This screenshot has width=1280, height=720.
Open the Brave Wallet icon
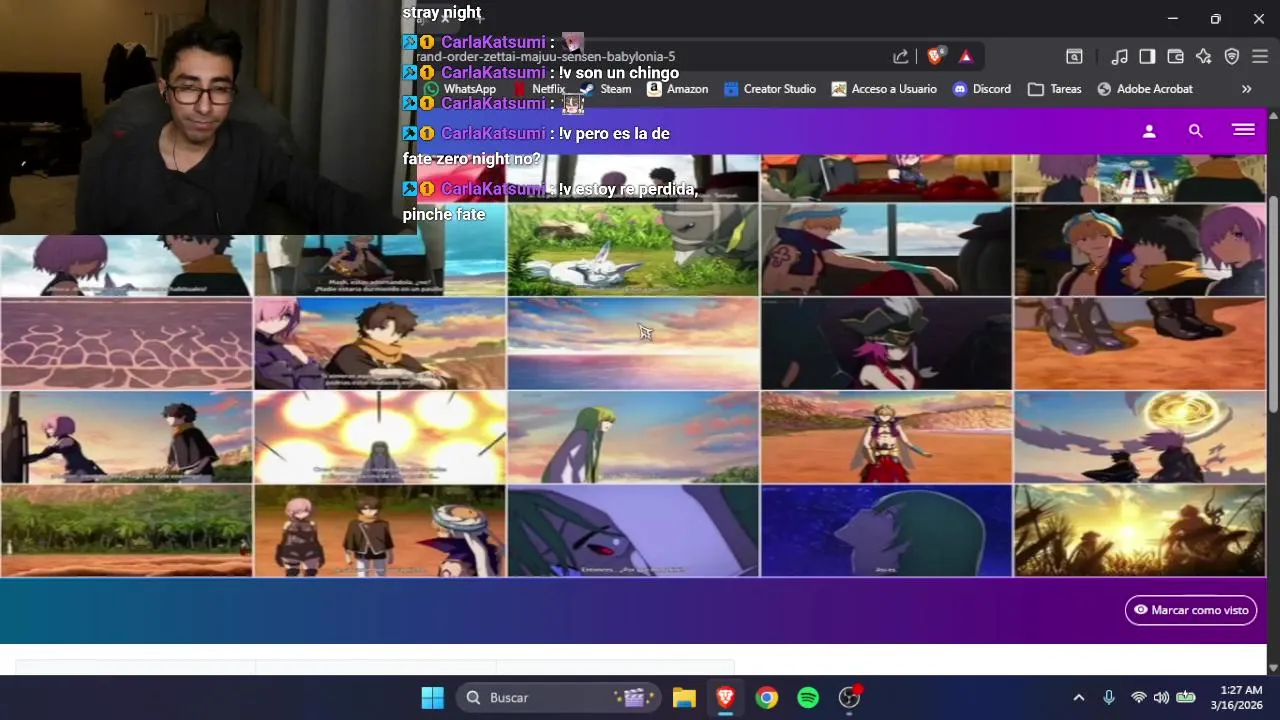click(x=1176, y=57)
